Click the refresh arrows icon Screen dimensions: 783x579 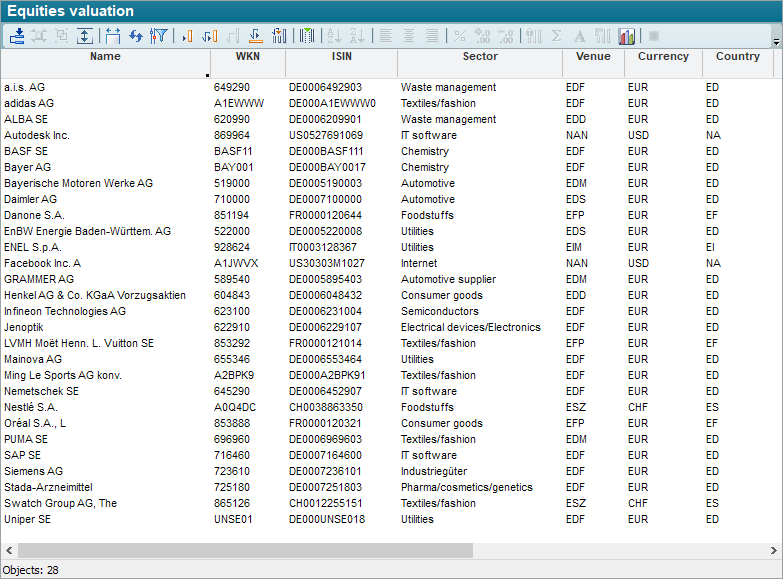[136, 36]
